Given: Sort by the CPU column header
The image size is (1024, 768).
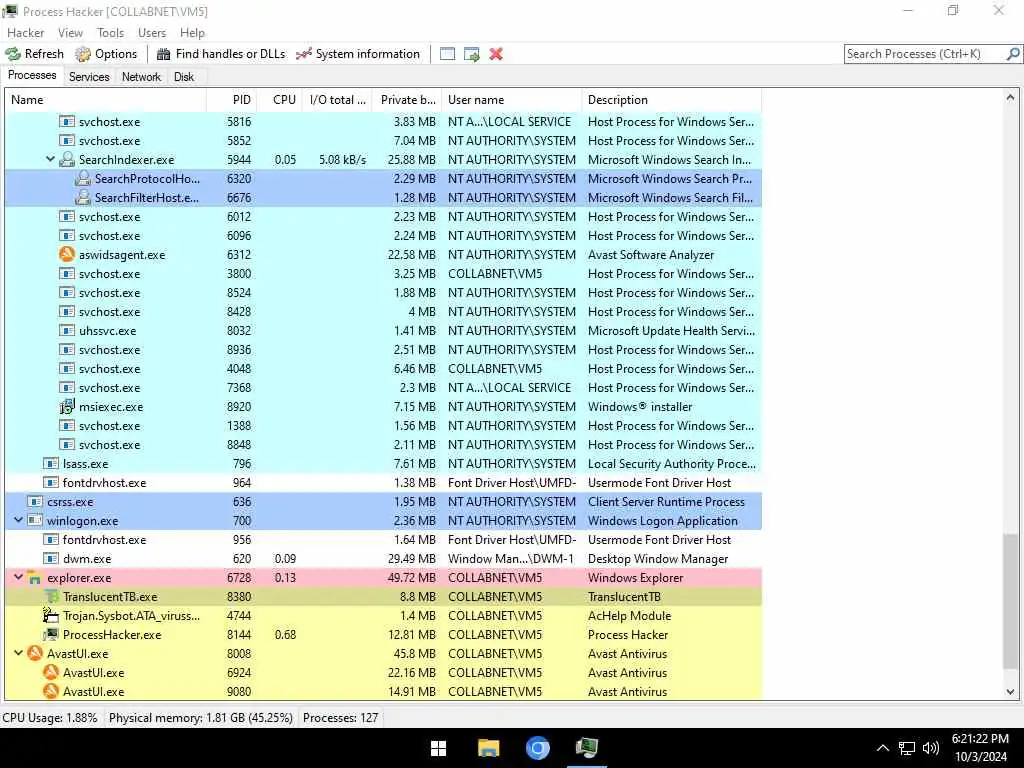Looking at the screenshot, I should pos(279,100).
